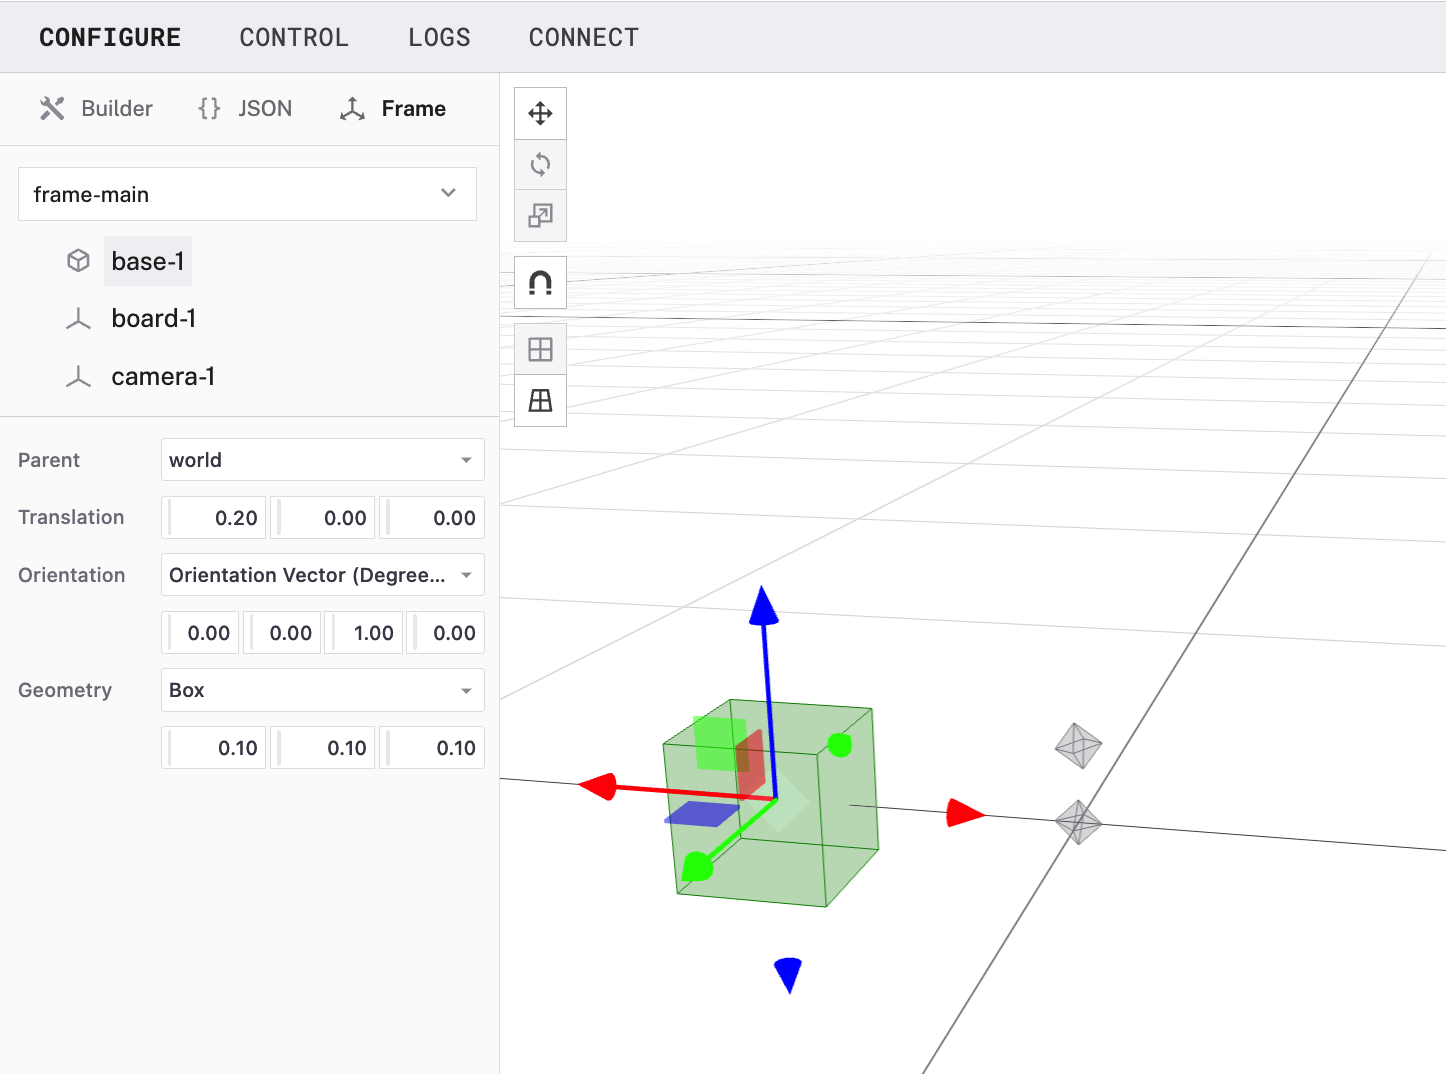Select the translate (move) gizmo tool

click(x=540, y=113)
